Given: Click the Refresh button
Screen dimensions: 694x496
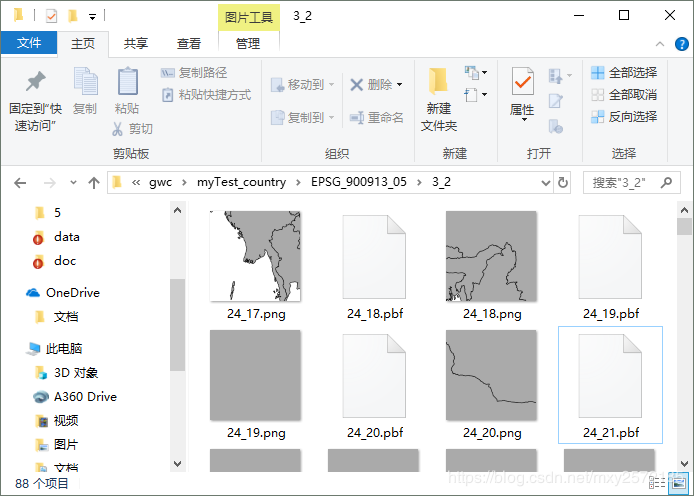Looking at the screenshot, I should pos(563,183).
